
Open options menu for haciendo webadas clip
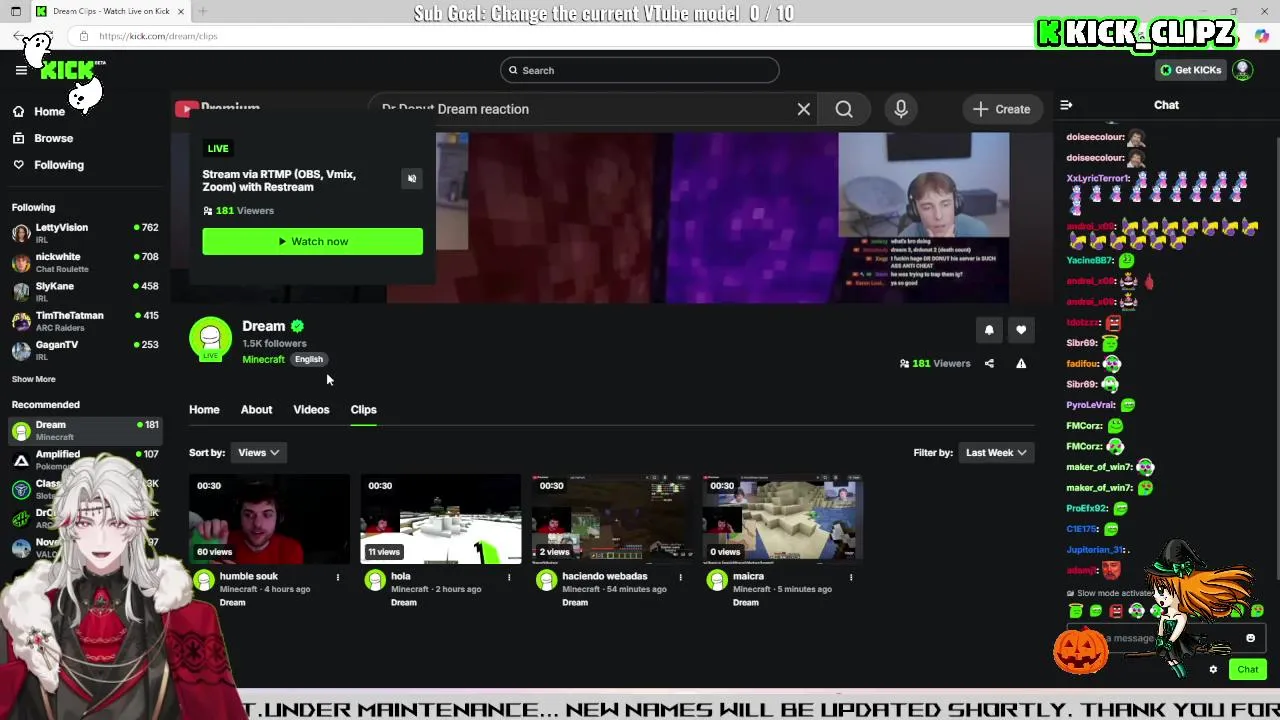point(680,577)
